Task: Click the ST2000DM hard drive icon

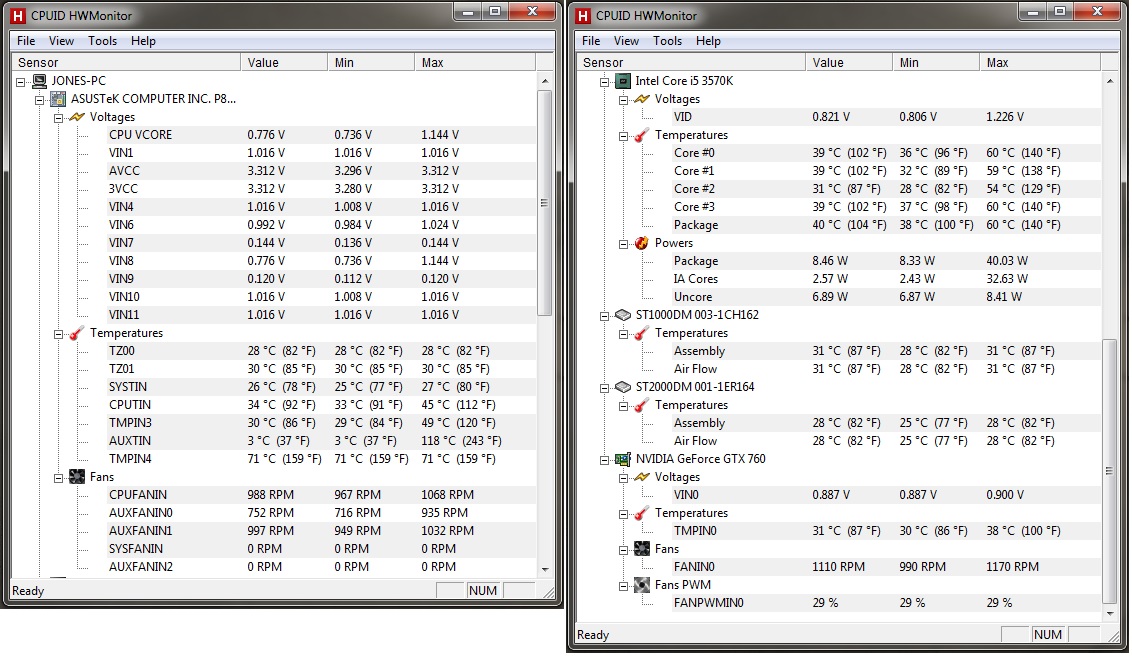Action: click(x=622, y=387)
